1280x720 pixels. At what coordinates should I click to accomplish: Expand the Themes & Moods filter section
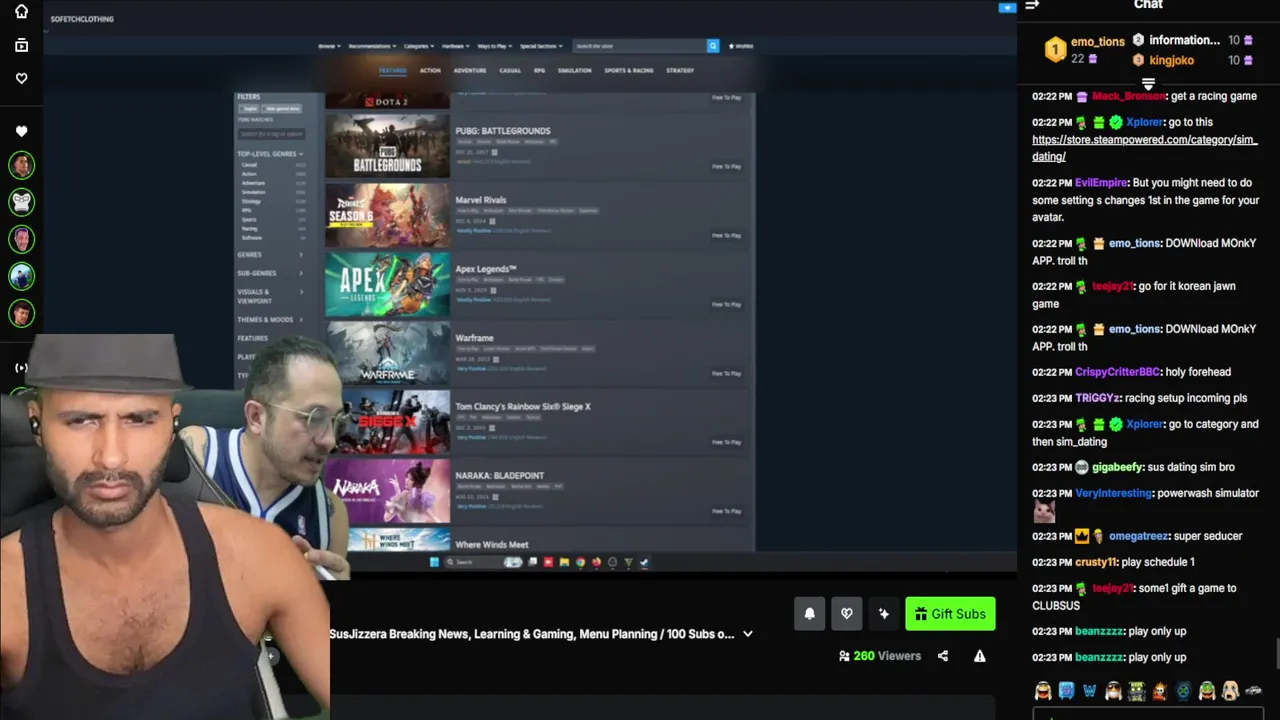[270, 320]
